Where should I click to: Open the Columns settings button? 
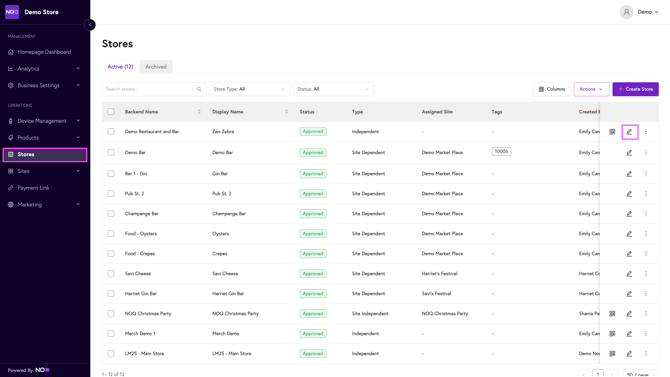[x=552, y=89]
